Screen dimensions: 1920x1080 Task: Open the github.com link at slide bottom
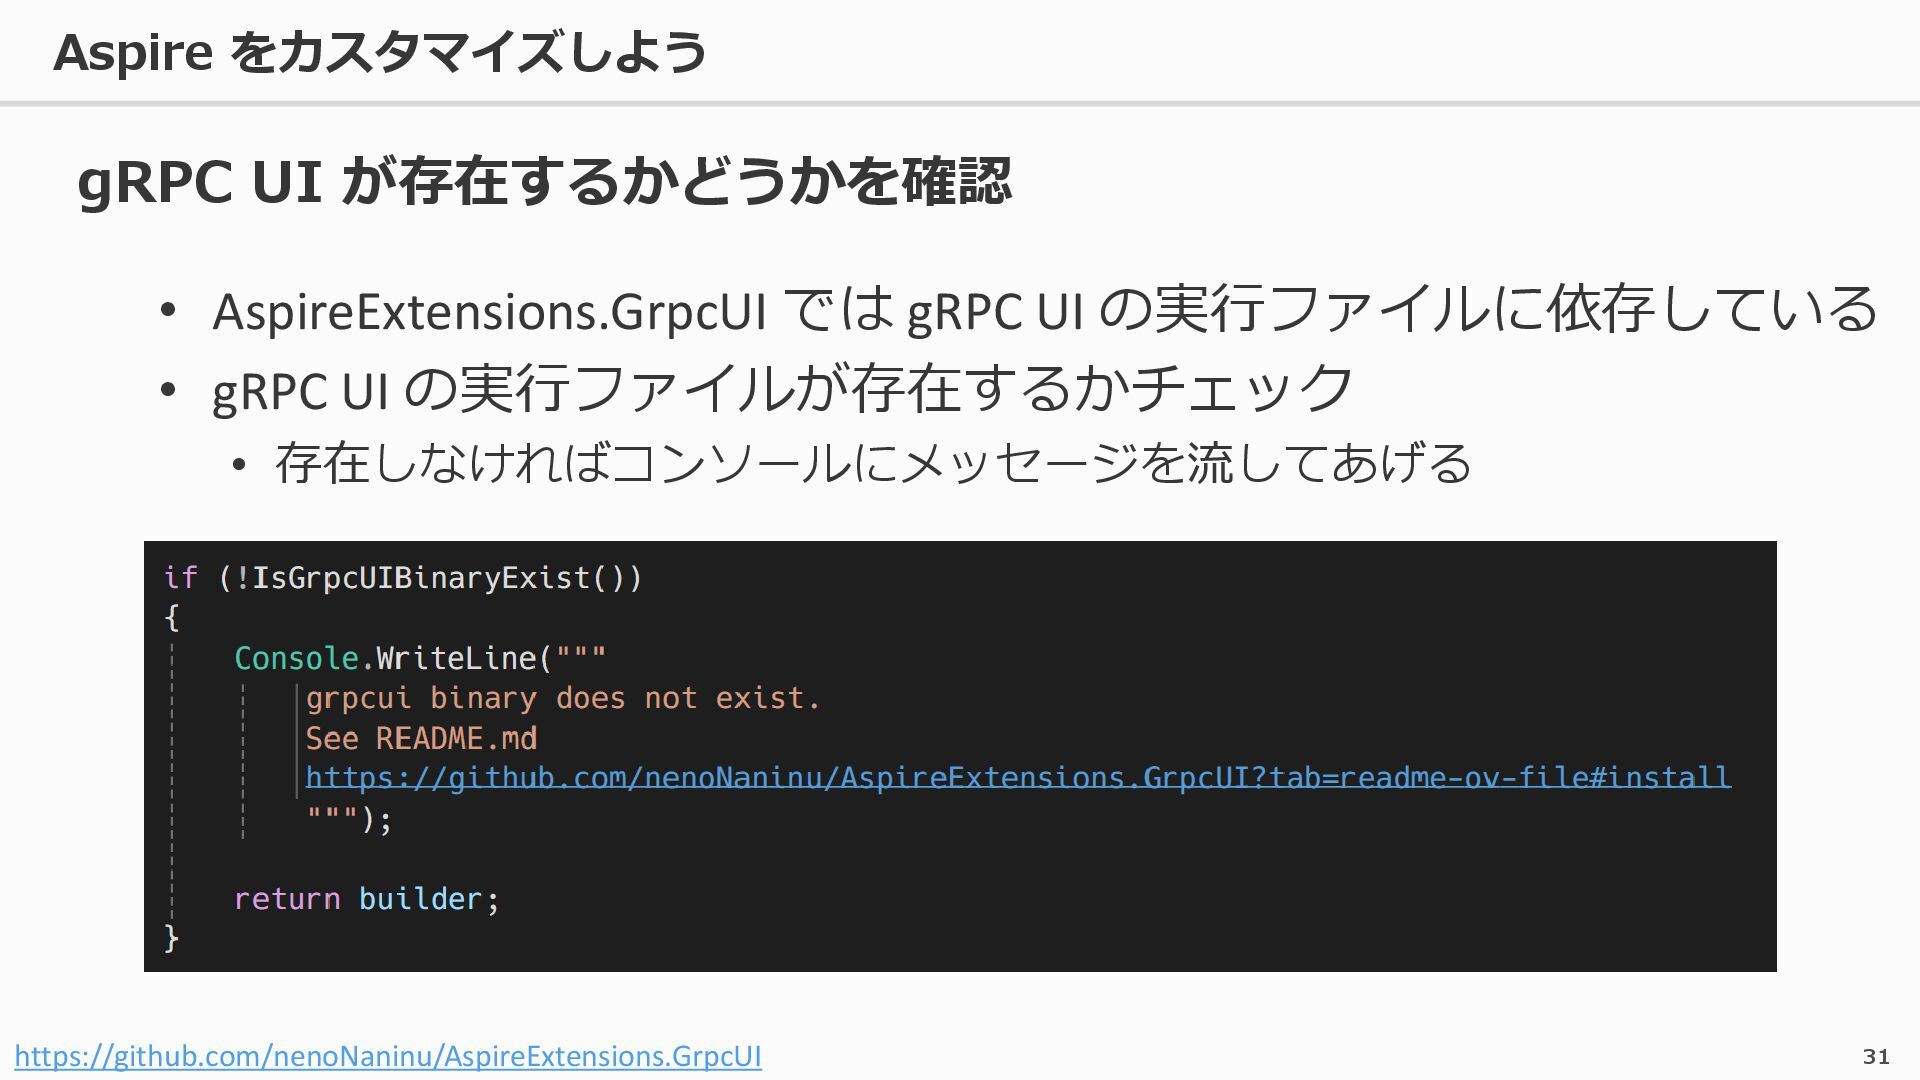(388, 1056)
